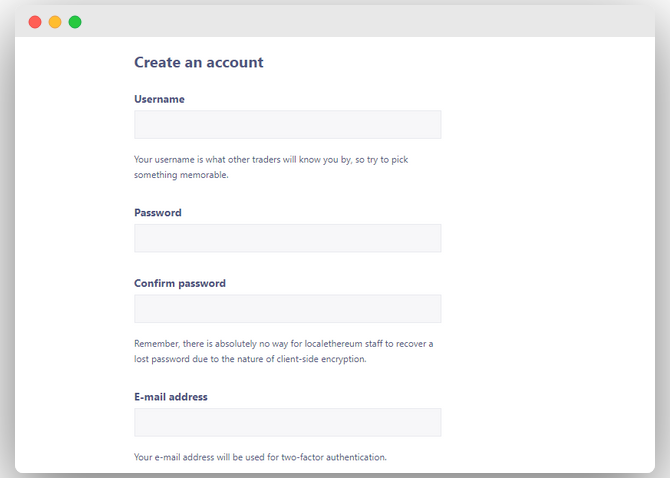
Task: Close the window with the red button
Action: tap(35, 22)
